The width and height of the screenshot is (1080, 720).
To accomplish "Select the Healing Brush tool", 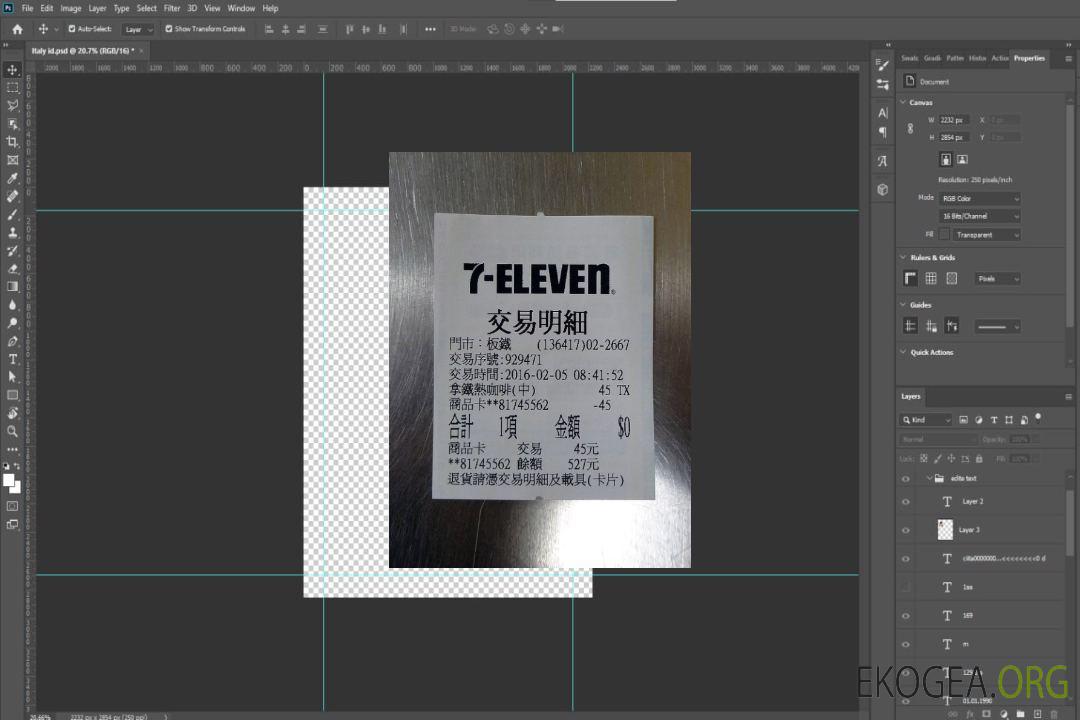I will (12, 196).
